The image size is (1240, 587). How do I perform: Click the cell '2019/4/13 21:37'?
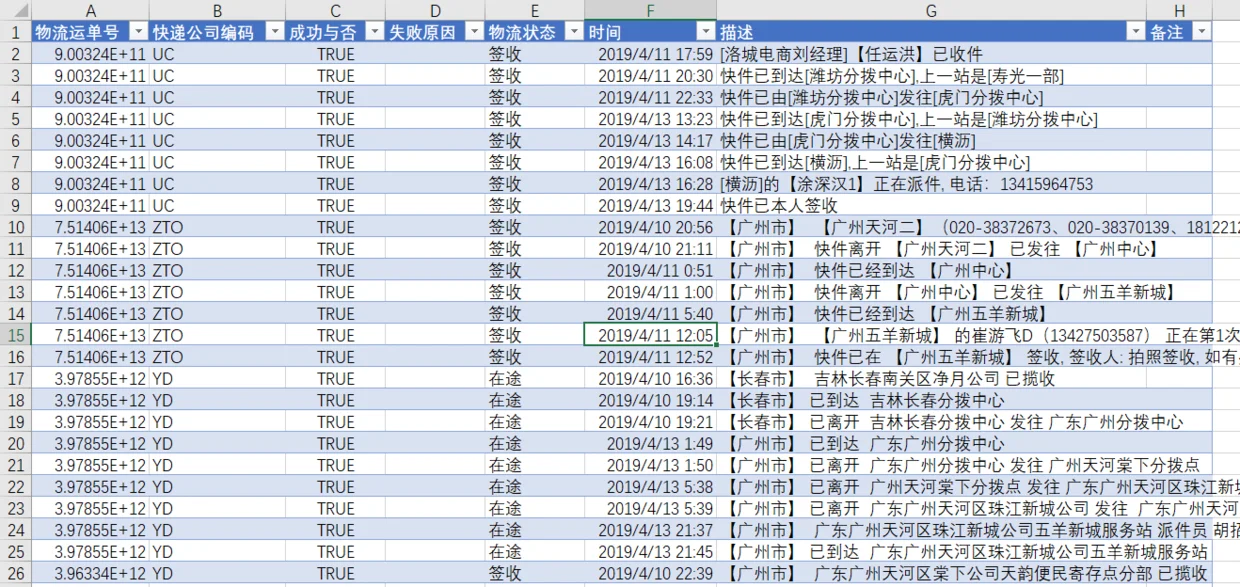click(x=651, y=530)
